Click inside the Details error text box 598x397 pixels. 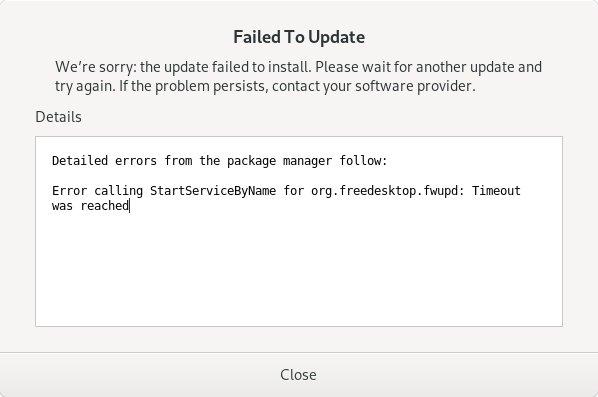(x=299, y=231)
